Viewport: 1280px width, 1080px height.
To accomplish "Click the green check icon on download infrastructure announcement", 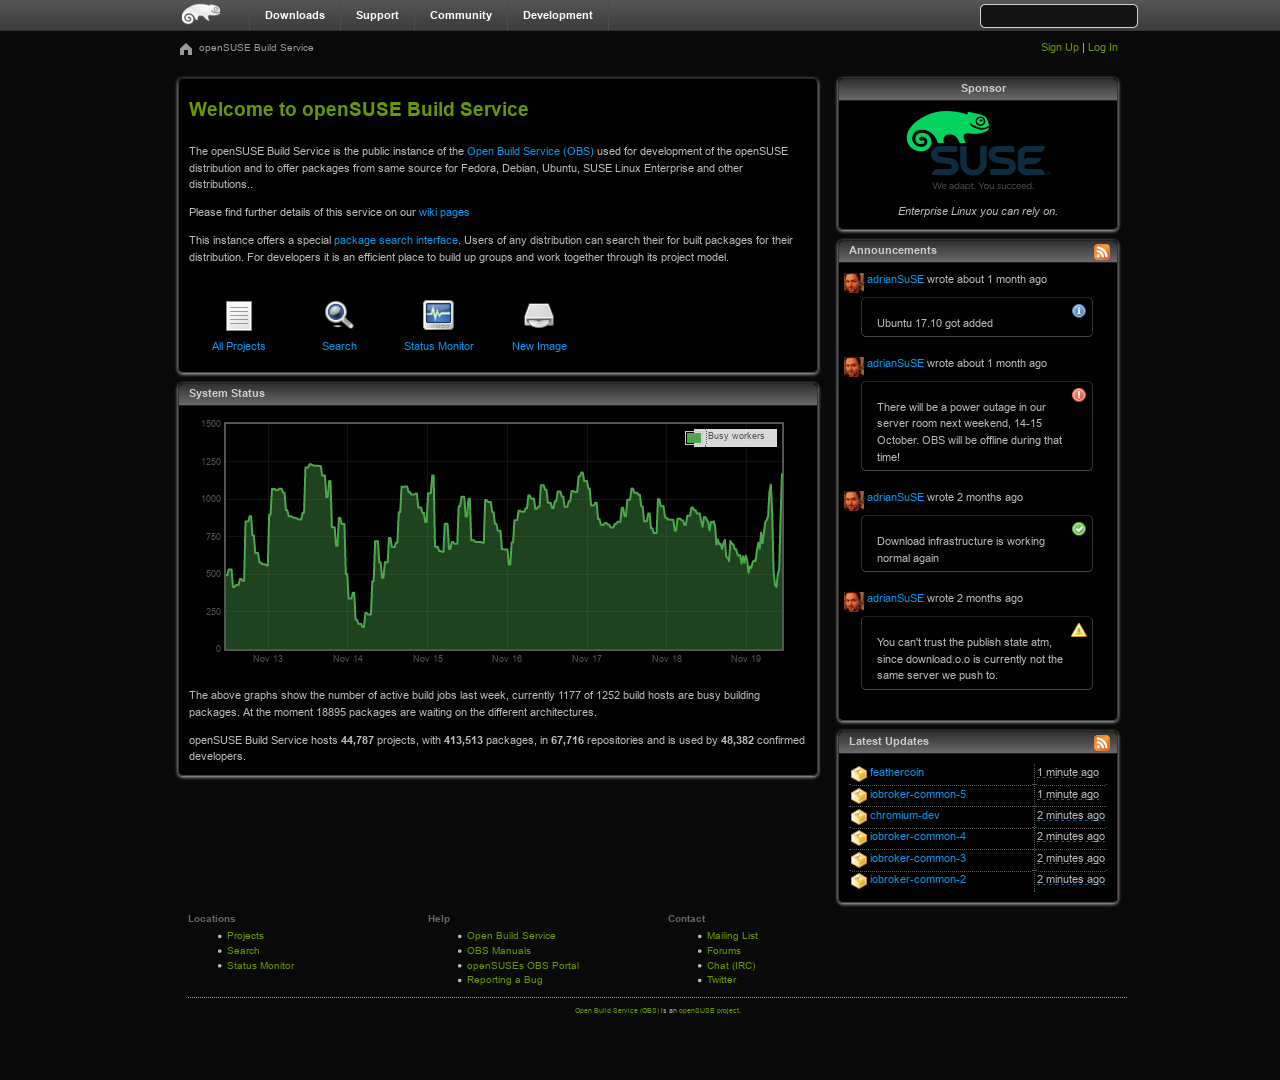I will 1079,529.
